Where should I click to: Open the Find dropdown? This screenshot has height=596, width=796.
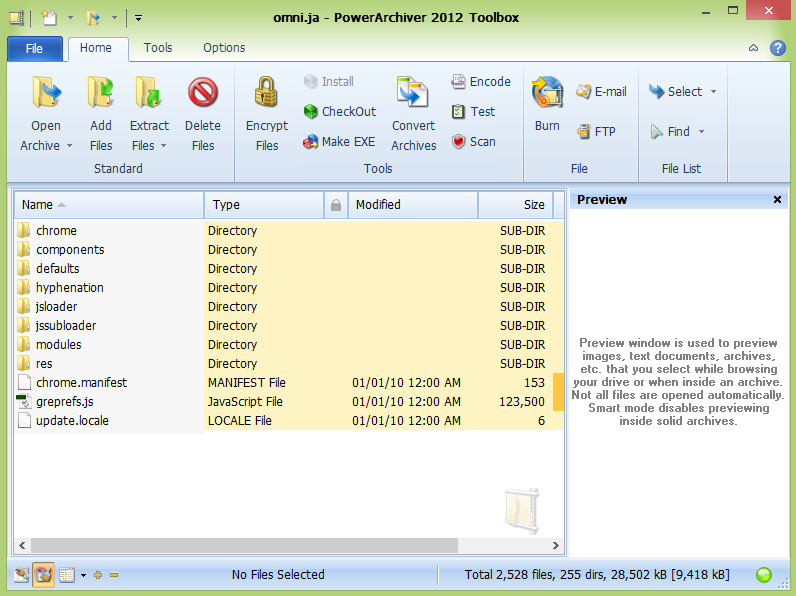tap(678, 132)
